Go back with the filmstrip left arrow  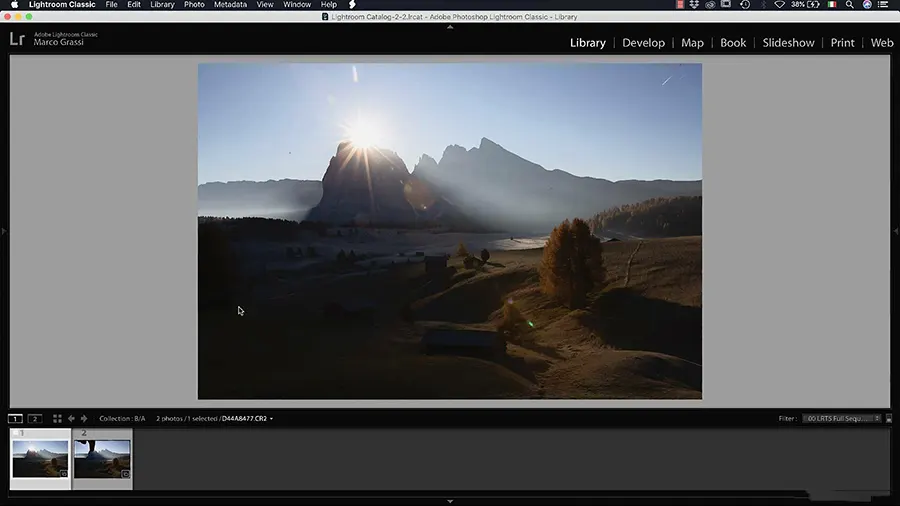click(71, 418)
